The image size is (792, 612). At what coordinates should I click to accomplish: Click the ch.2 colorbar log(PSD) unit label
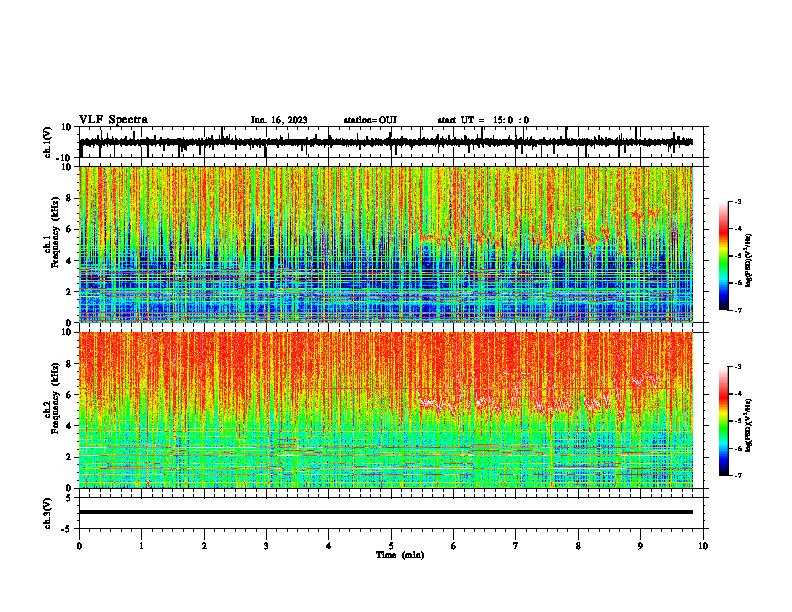point(748,425)
